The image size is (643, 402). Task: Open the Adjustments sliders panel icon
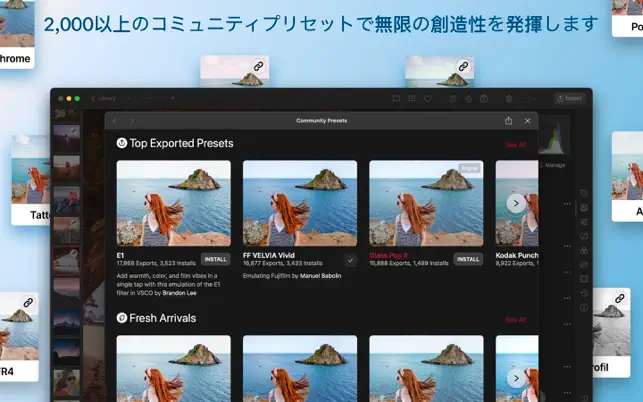pos(584,222)
